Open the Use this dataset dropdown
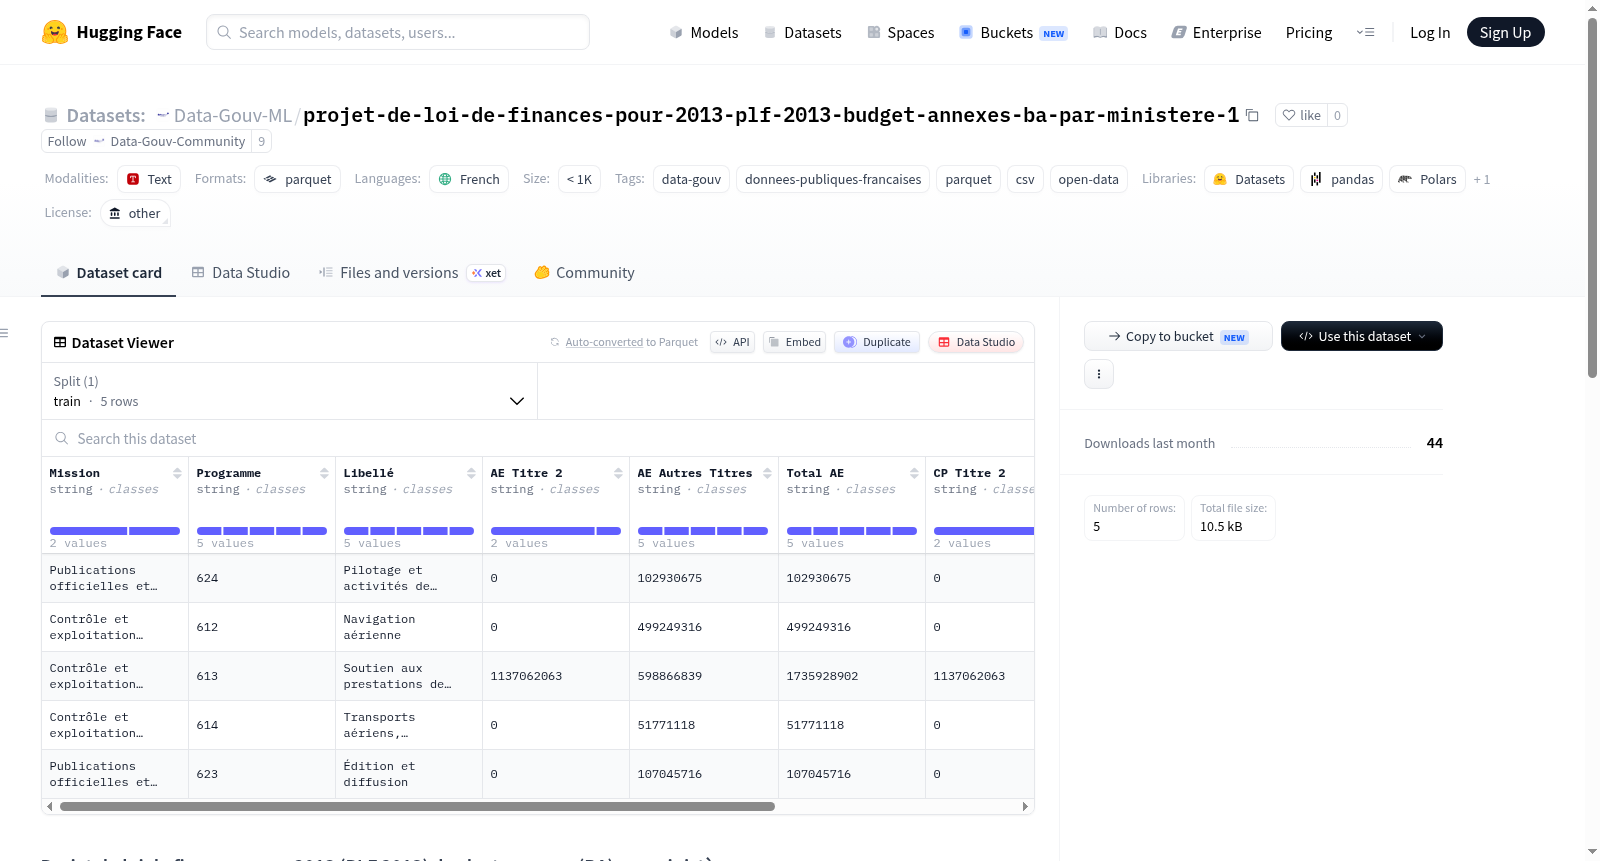This screenshot has width=1600, height=861. point(1362,336)
